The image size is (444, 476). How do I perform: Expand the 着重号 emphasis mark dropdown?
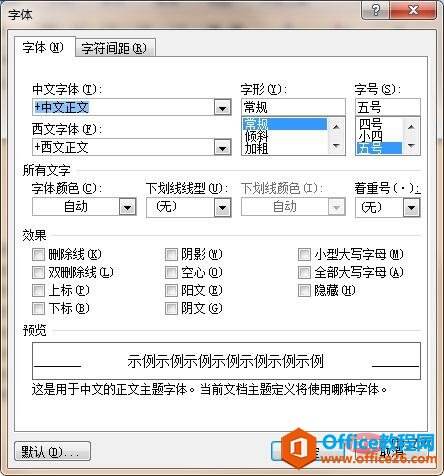click(x=411, y=207)
